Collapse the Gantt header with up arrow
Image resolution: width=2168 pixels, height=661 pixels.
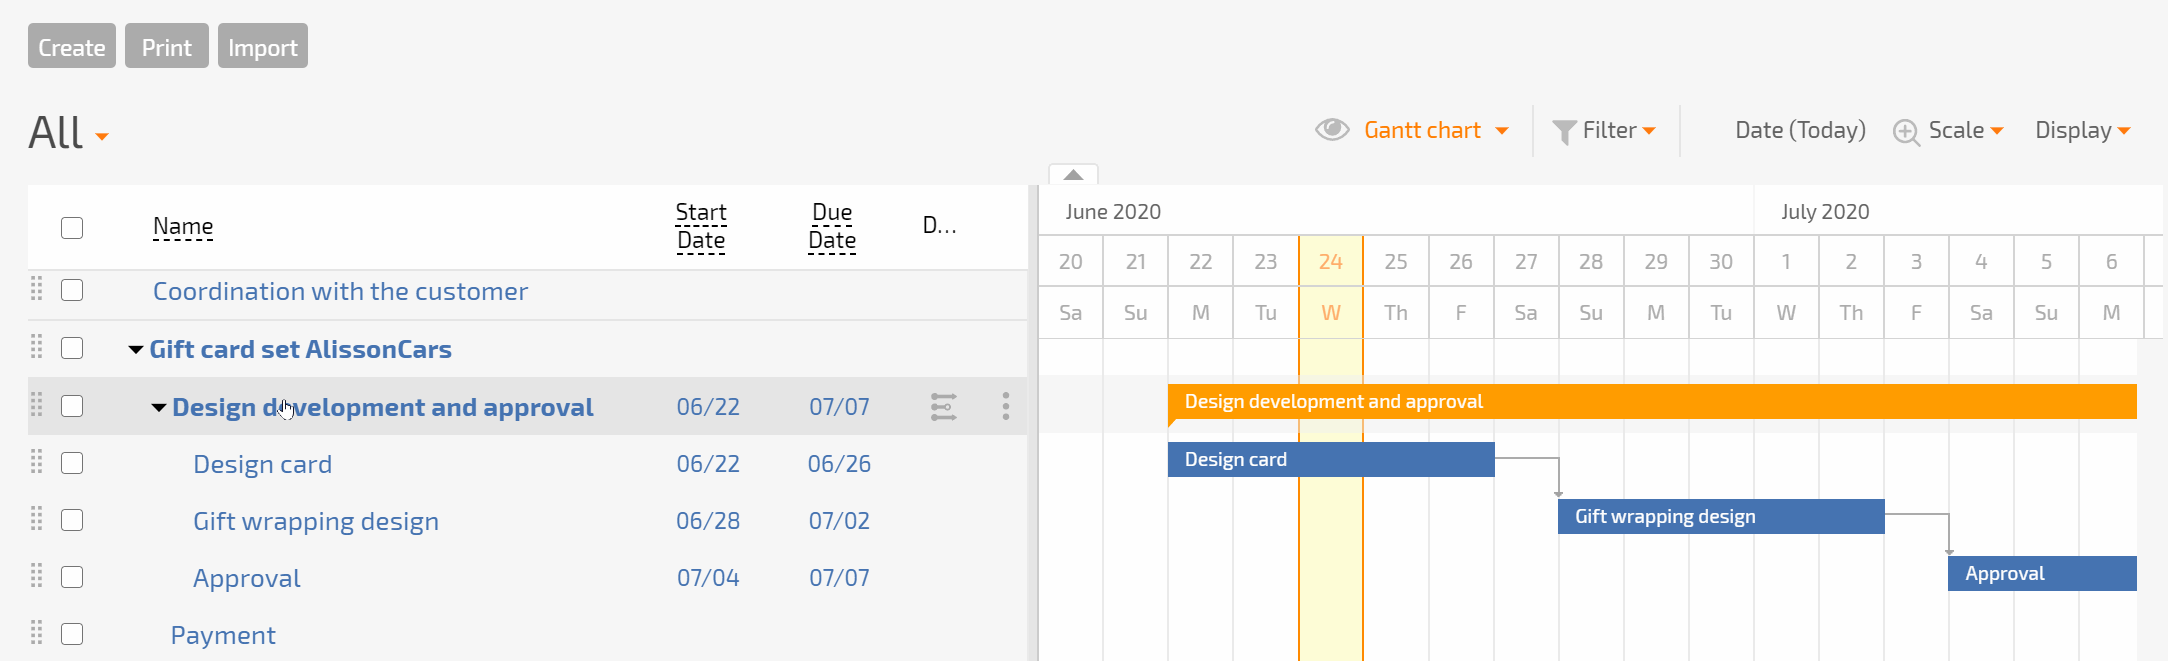[x=1073, y=174]
